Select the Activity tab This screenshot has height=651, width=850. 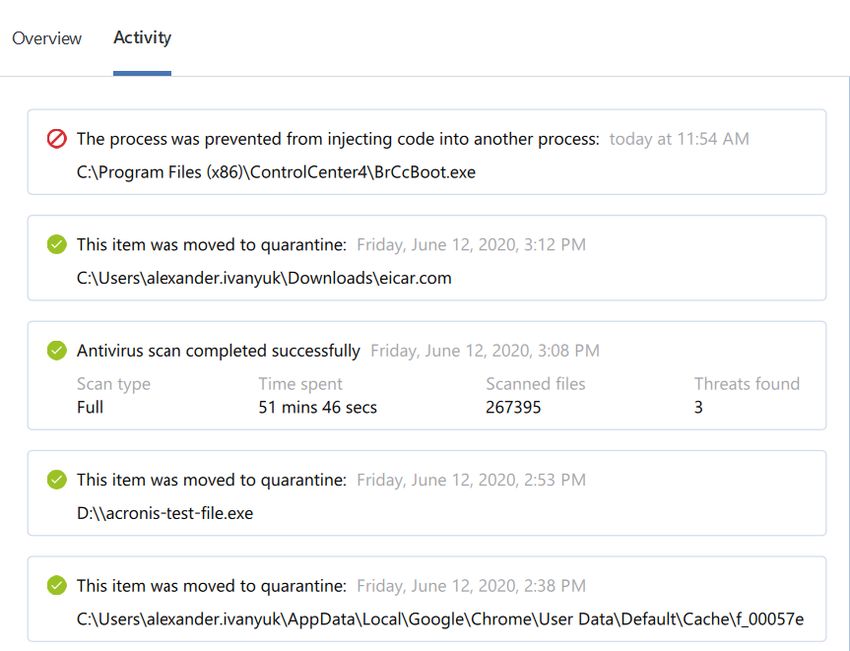[x=142, y=38]
